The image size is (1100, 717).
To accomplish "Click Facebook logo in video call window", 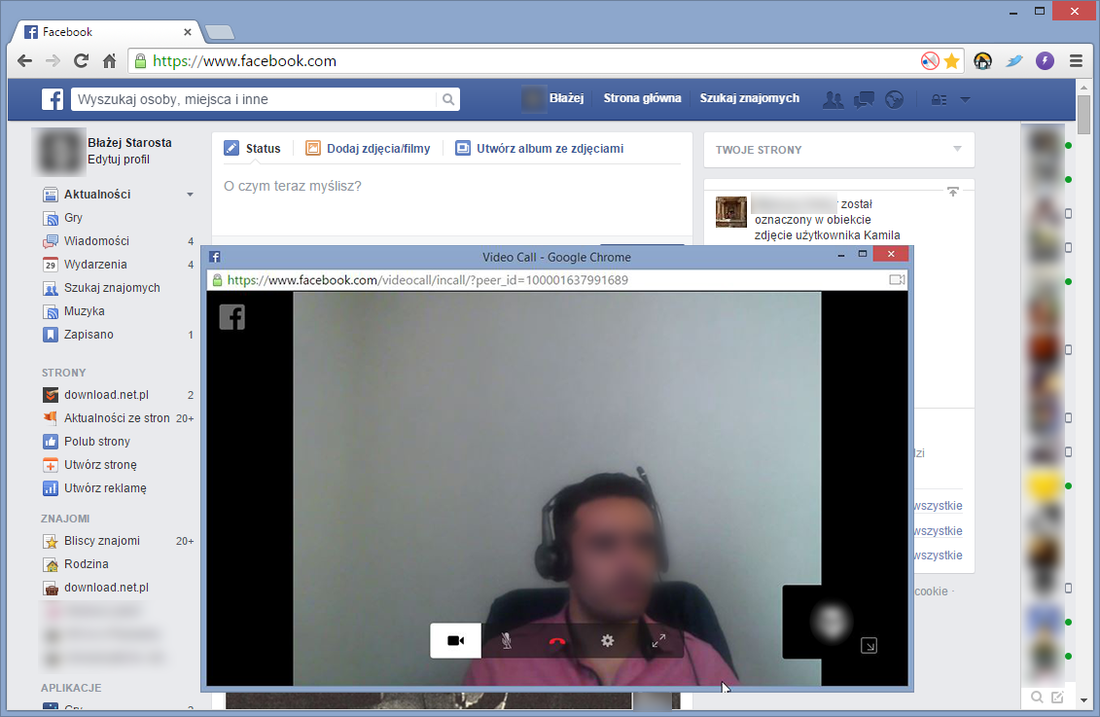I will click(232, 317).
